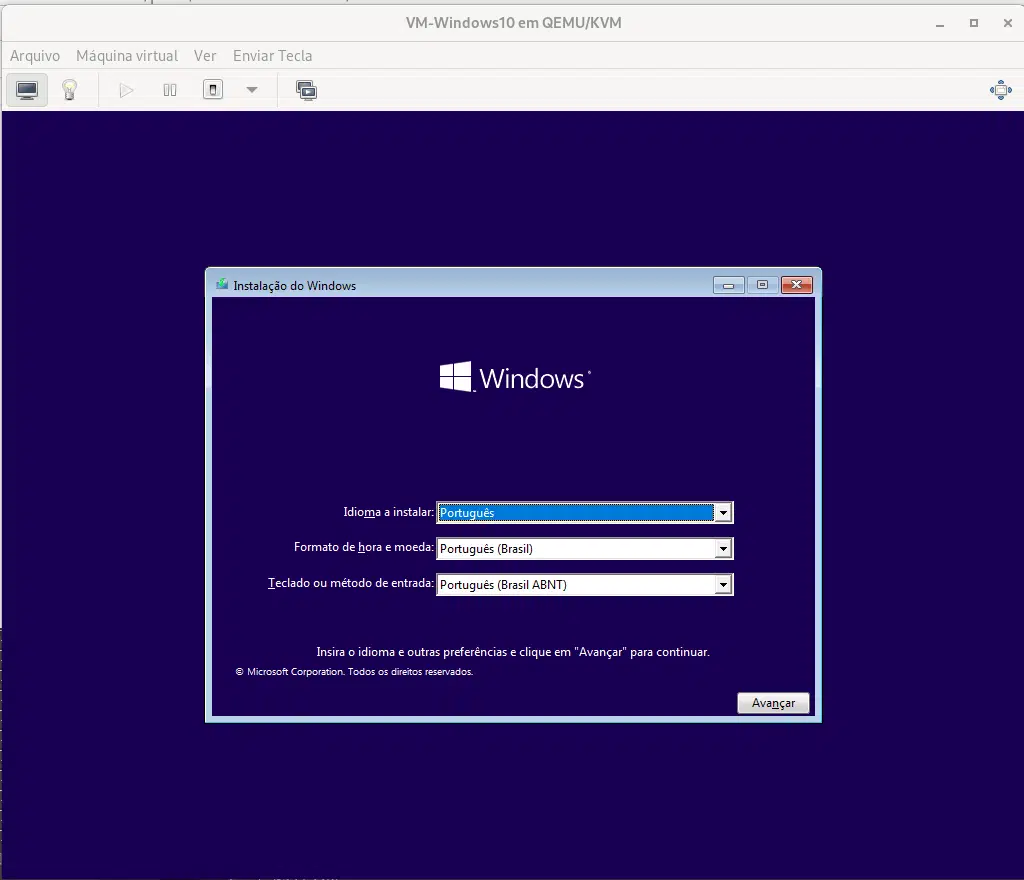This screenshot has width=1024, height=880.
Task: Expand Formato de hora e moeda dropdown arrow
Action: 723,549
